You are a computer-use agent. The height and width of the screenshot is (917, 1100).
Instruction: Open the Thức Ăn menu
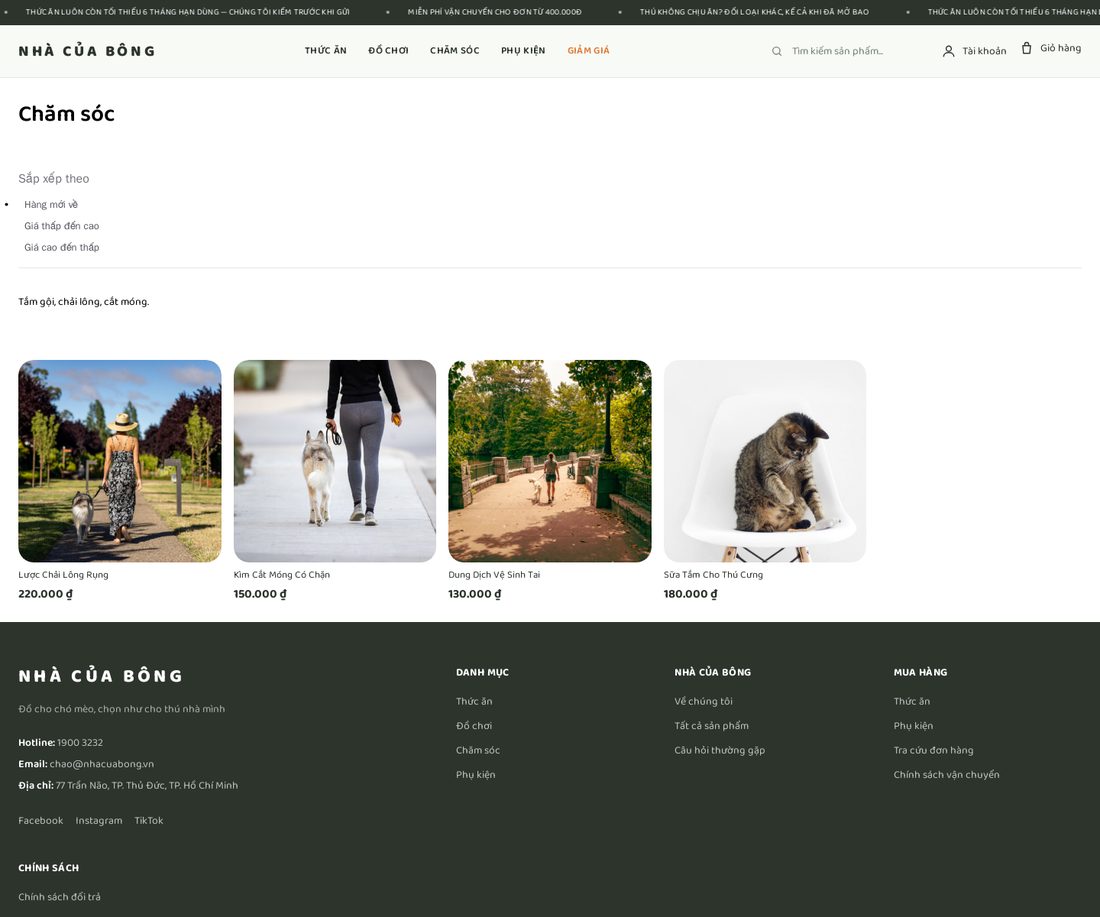pos(326,51)
